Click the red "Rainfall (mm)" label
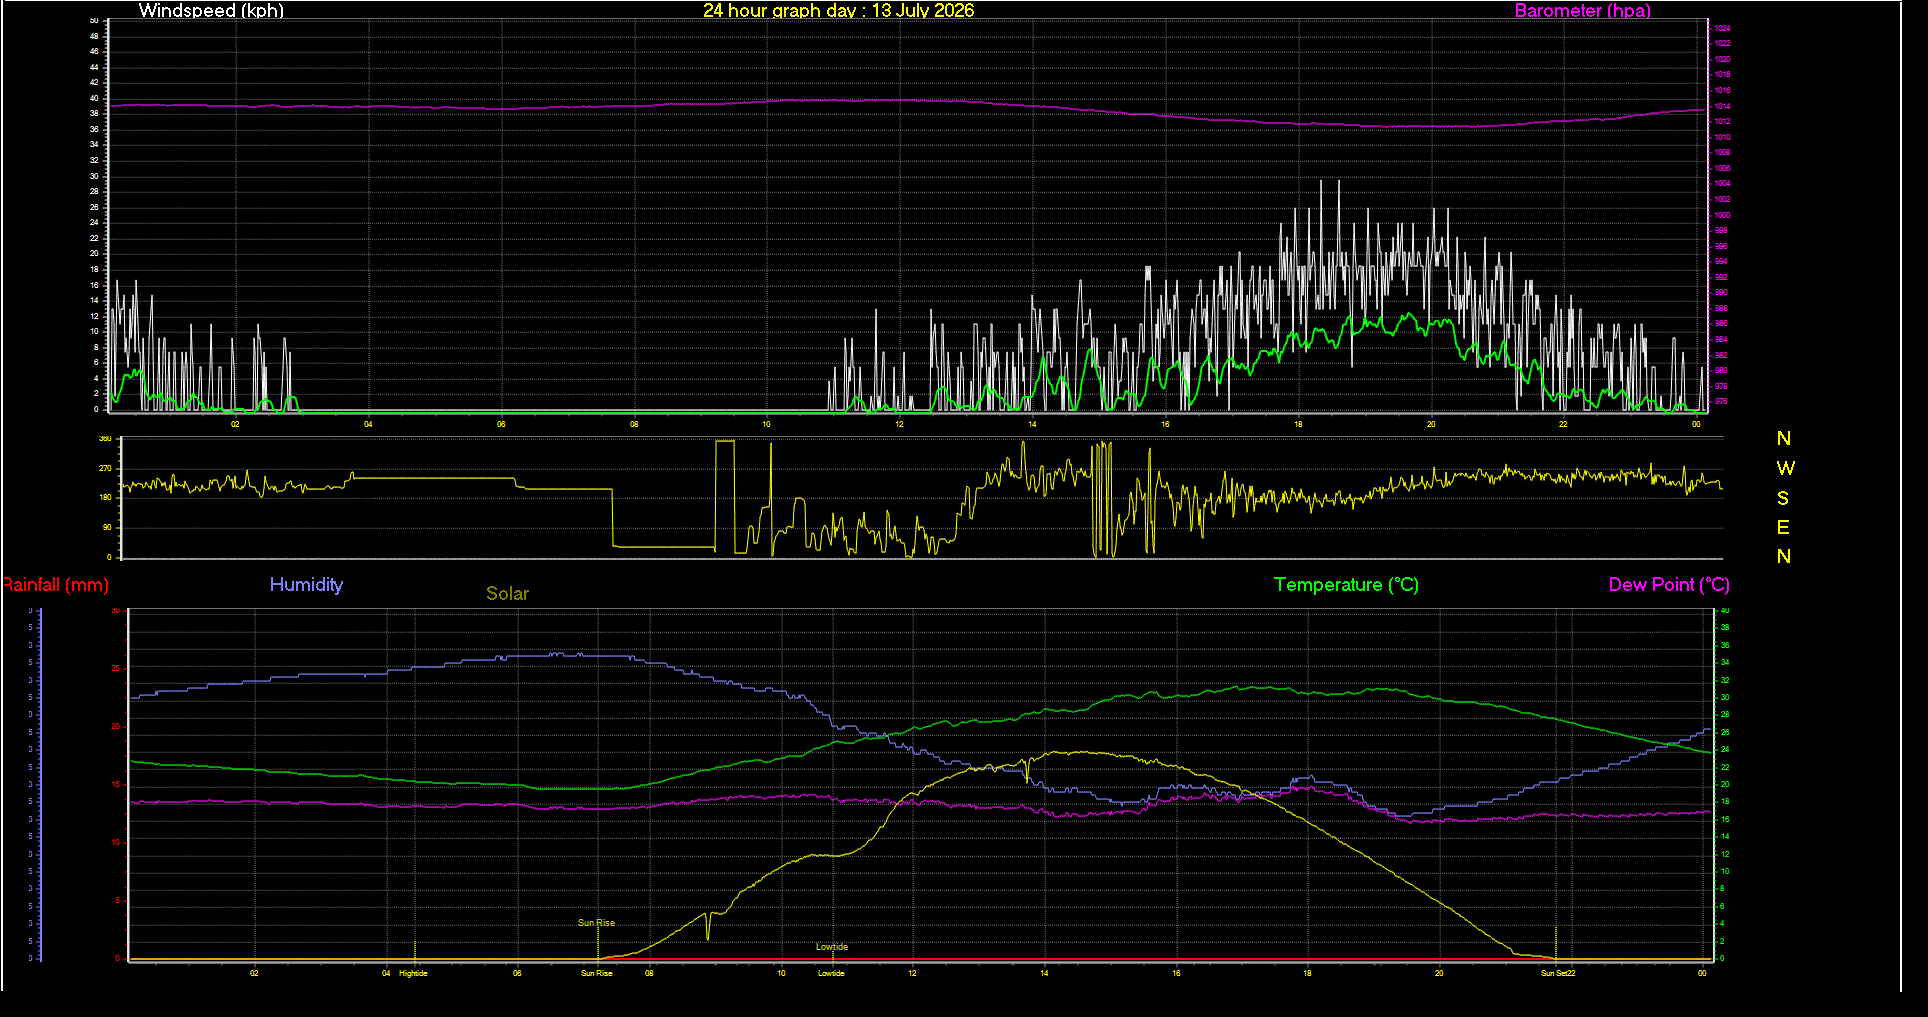1928x1017 pixels. pyautogui.click(x=55, y=585)
